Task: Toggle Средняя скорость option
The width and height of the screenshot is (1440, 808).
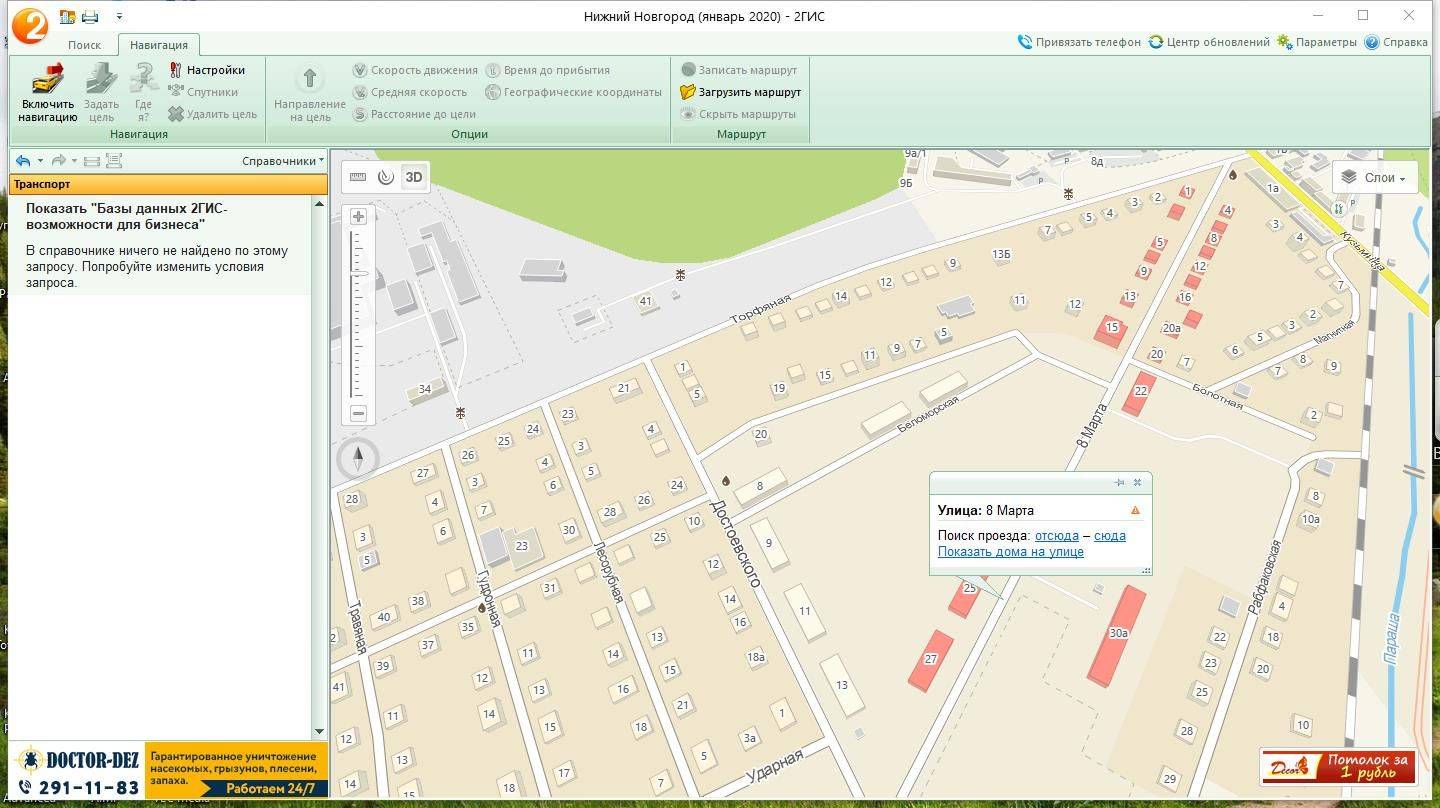Action: coord(410,92)
